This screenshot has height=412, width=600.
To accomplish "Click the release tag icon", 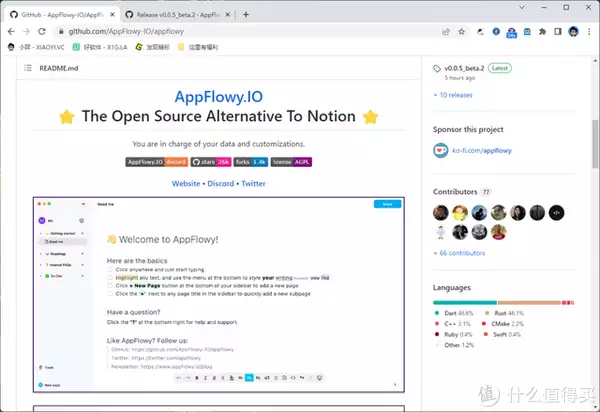I will [437, 68].
